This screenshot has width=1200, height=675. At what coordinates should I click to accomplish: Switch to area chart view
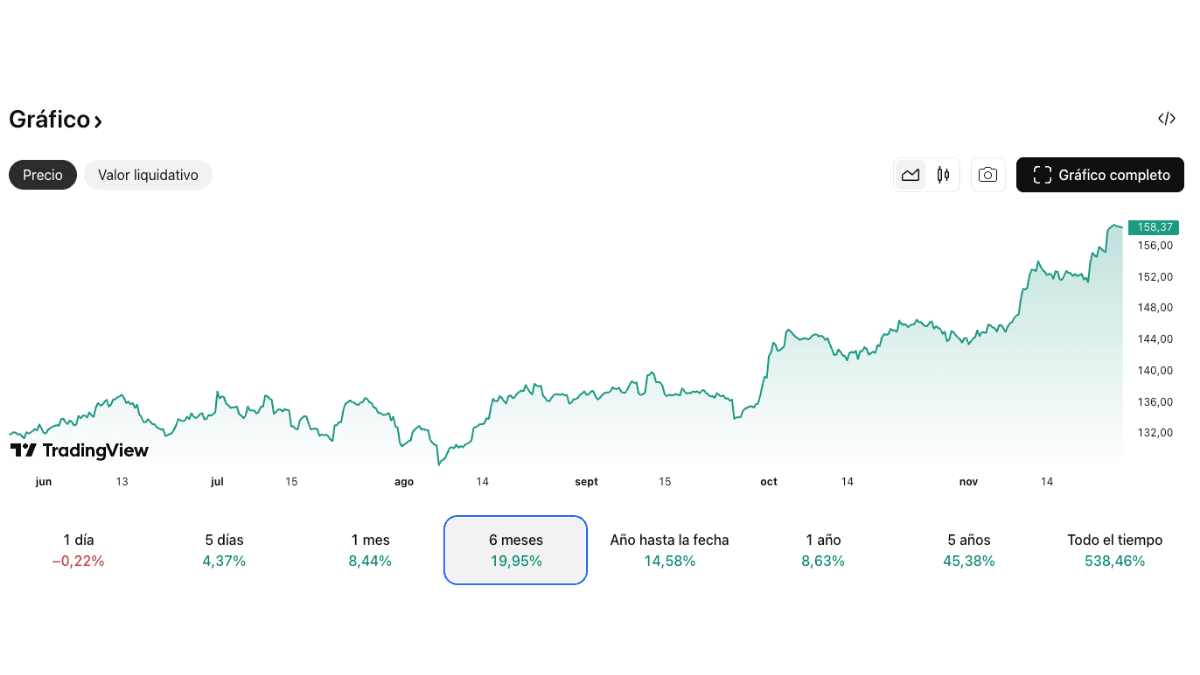[x=910, y=175]
